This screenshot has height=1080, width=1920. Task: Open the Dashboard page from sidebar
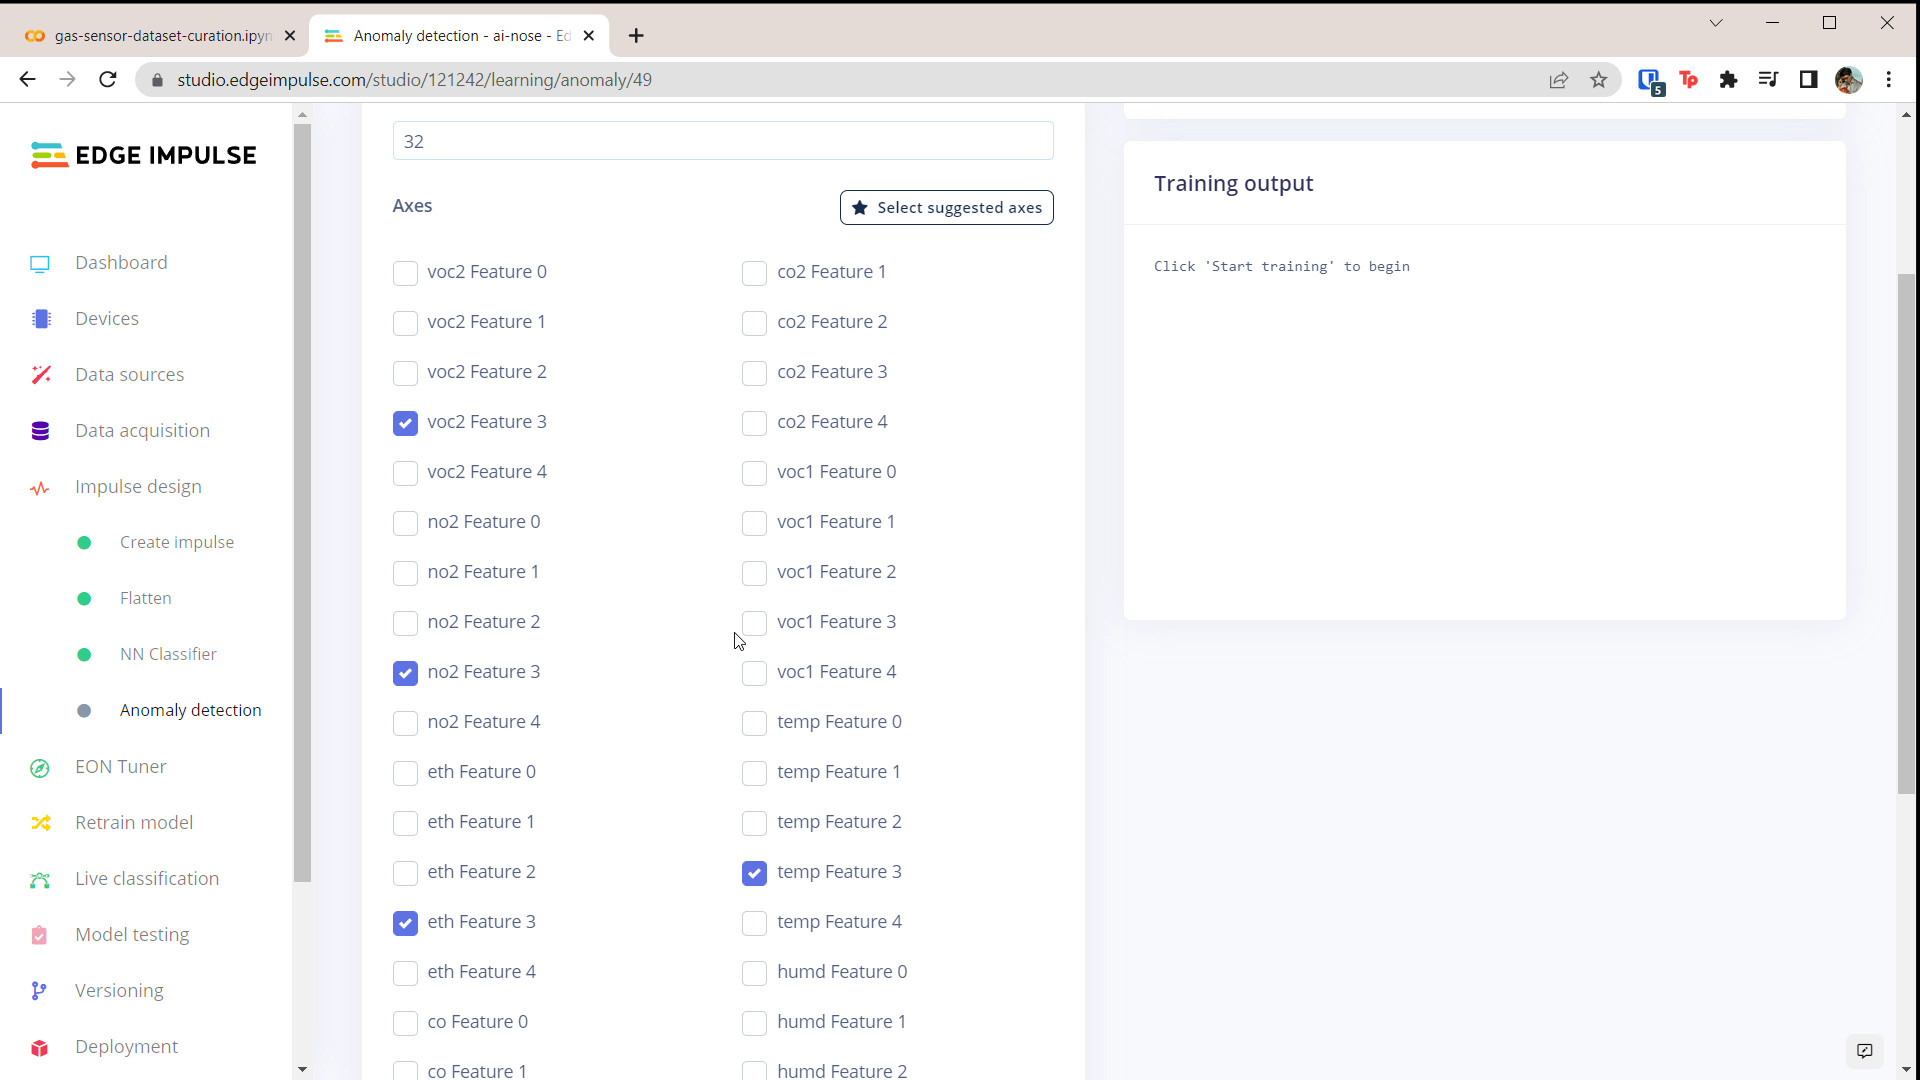(120, 262)
